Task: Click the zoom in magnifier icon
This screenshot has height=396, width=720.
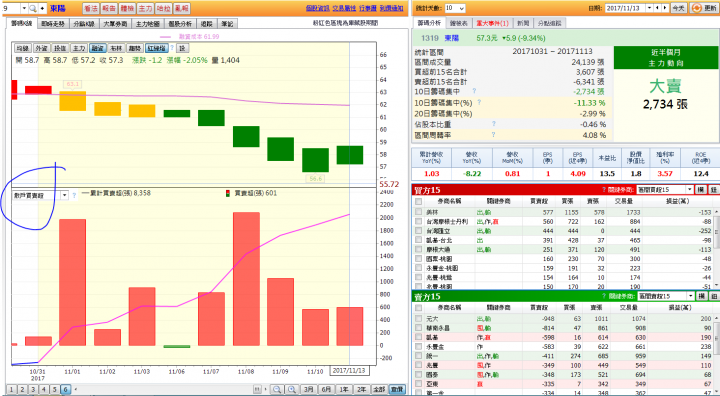Action: [292, 390]
